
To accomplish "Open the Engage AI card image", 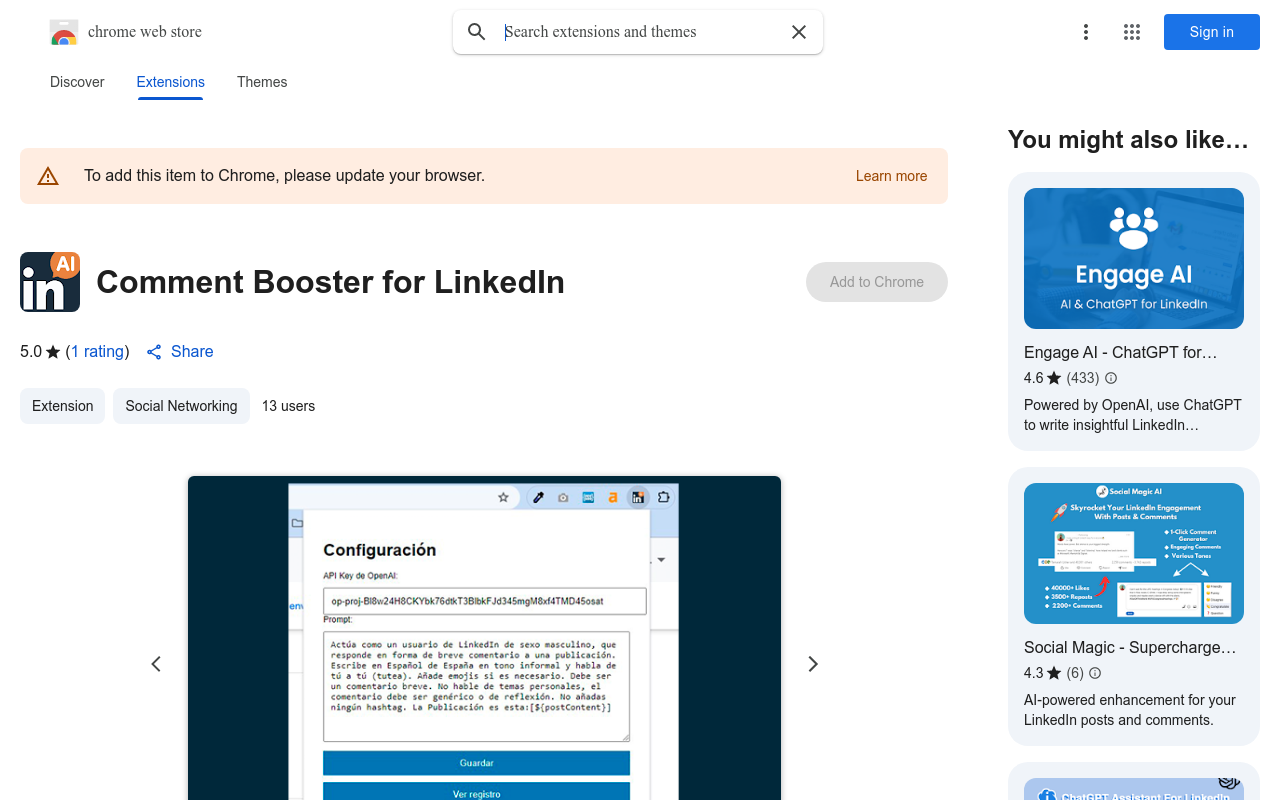I will [1134, 258].
